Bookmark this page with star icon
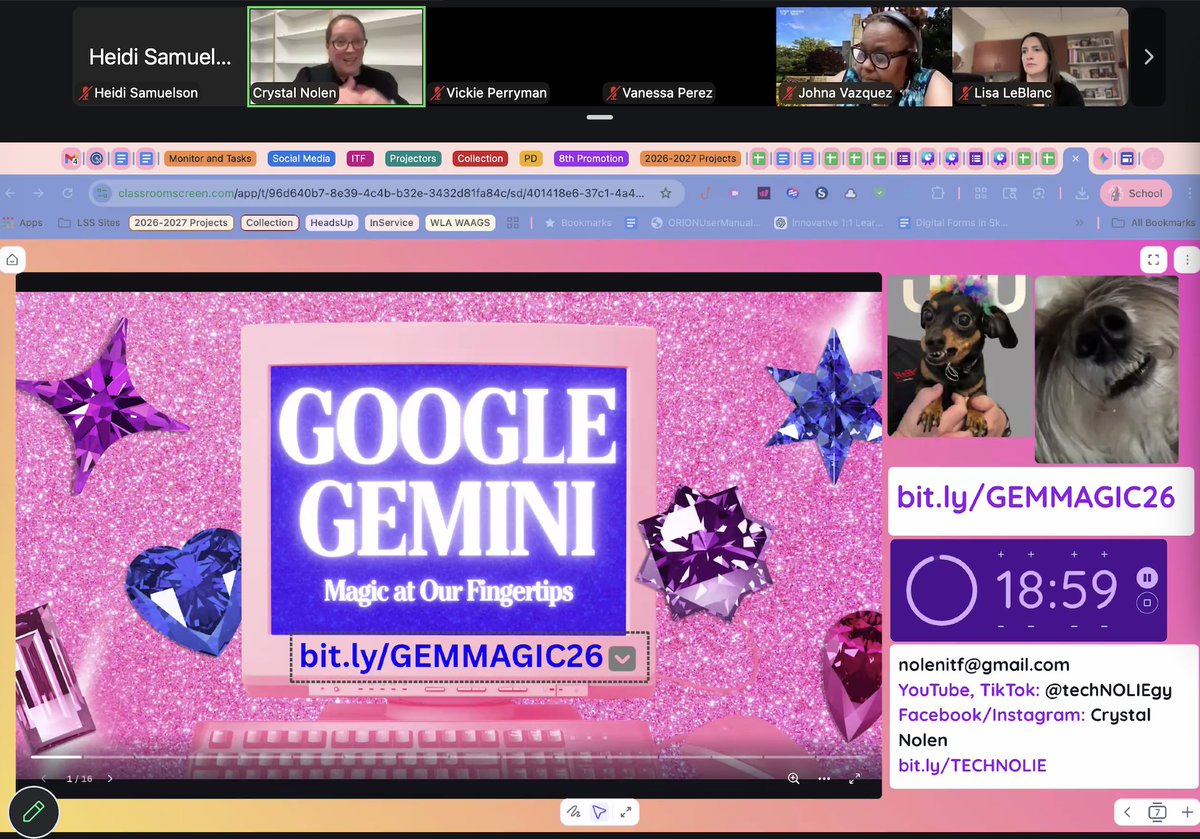The width and height of the screenshot is (1200, 839). tap(666, 193)
